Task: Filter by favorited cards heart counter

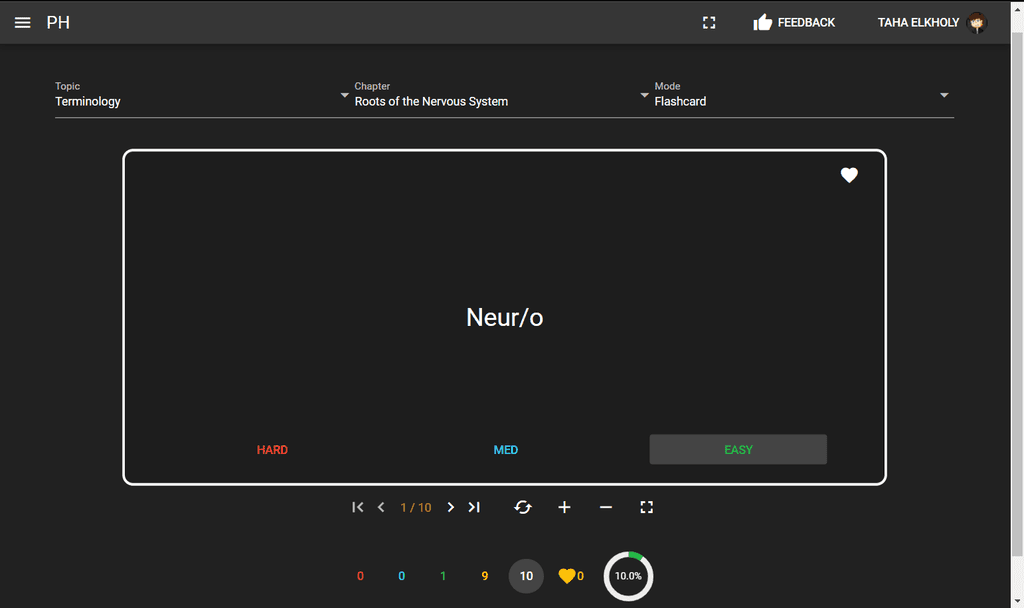Action: (x=570, y=576)
